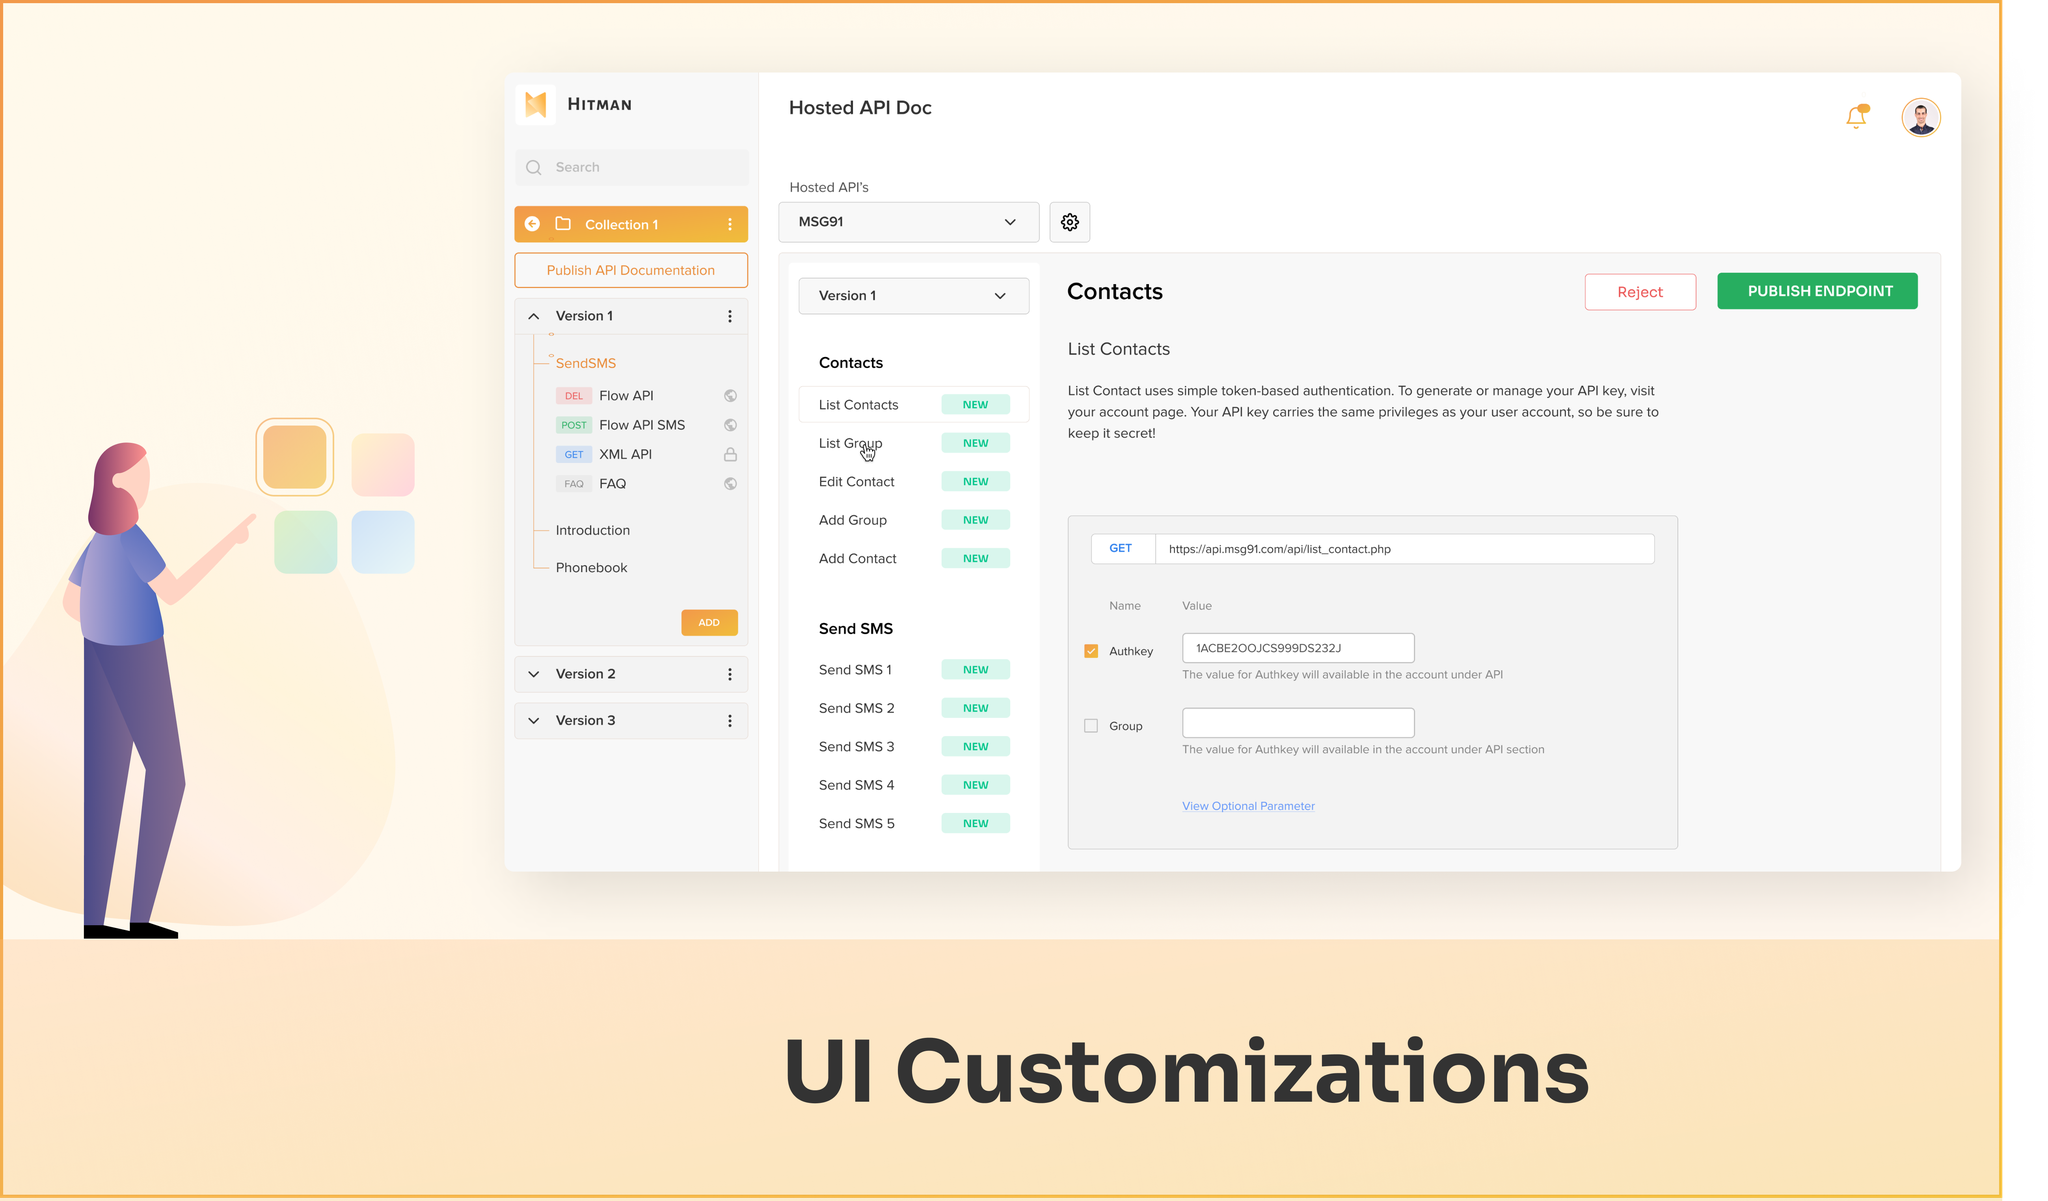The height and width of the screenshot is (1201, 2048).
Task: Uncheck the Authkey parameter checkbox
Action: pyautogui.click(x=1091, y=651)
